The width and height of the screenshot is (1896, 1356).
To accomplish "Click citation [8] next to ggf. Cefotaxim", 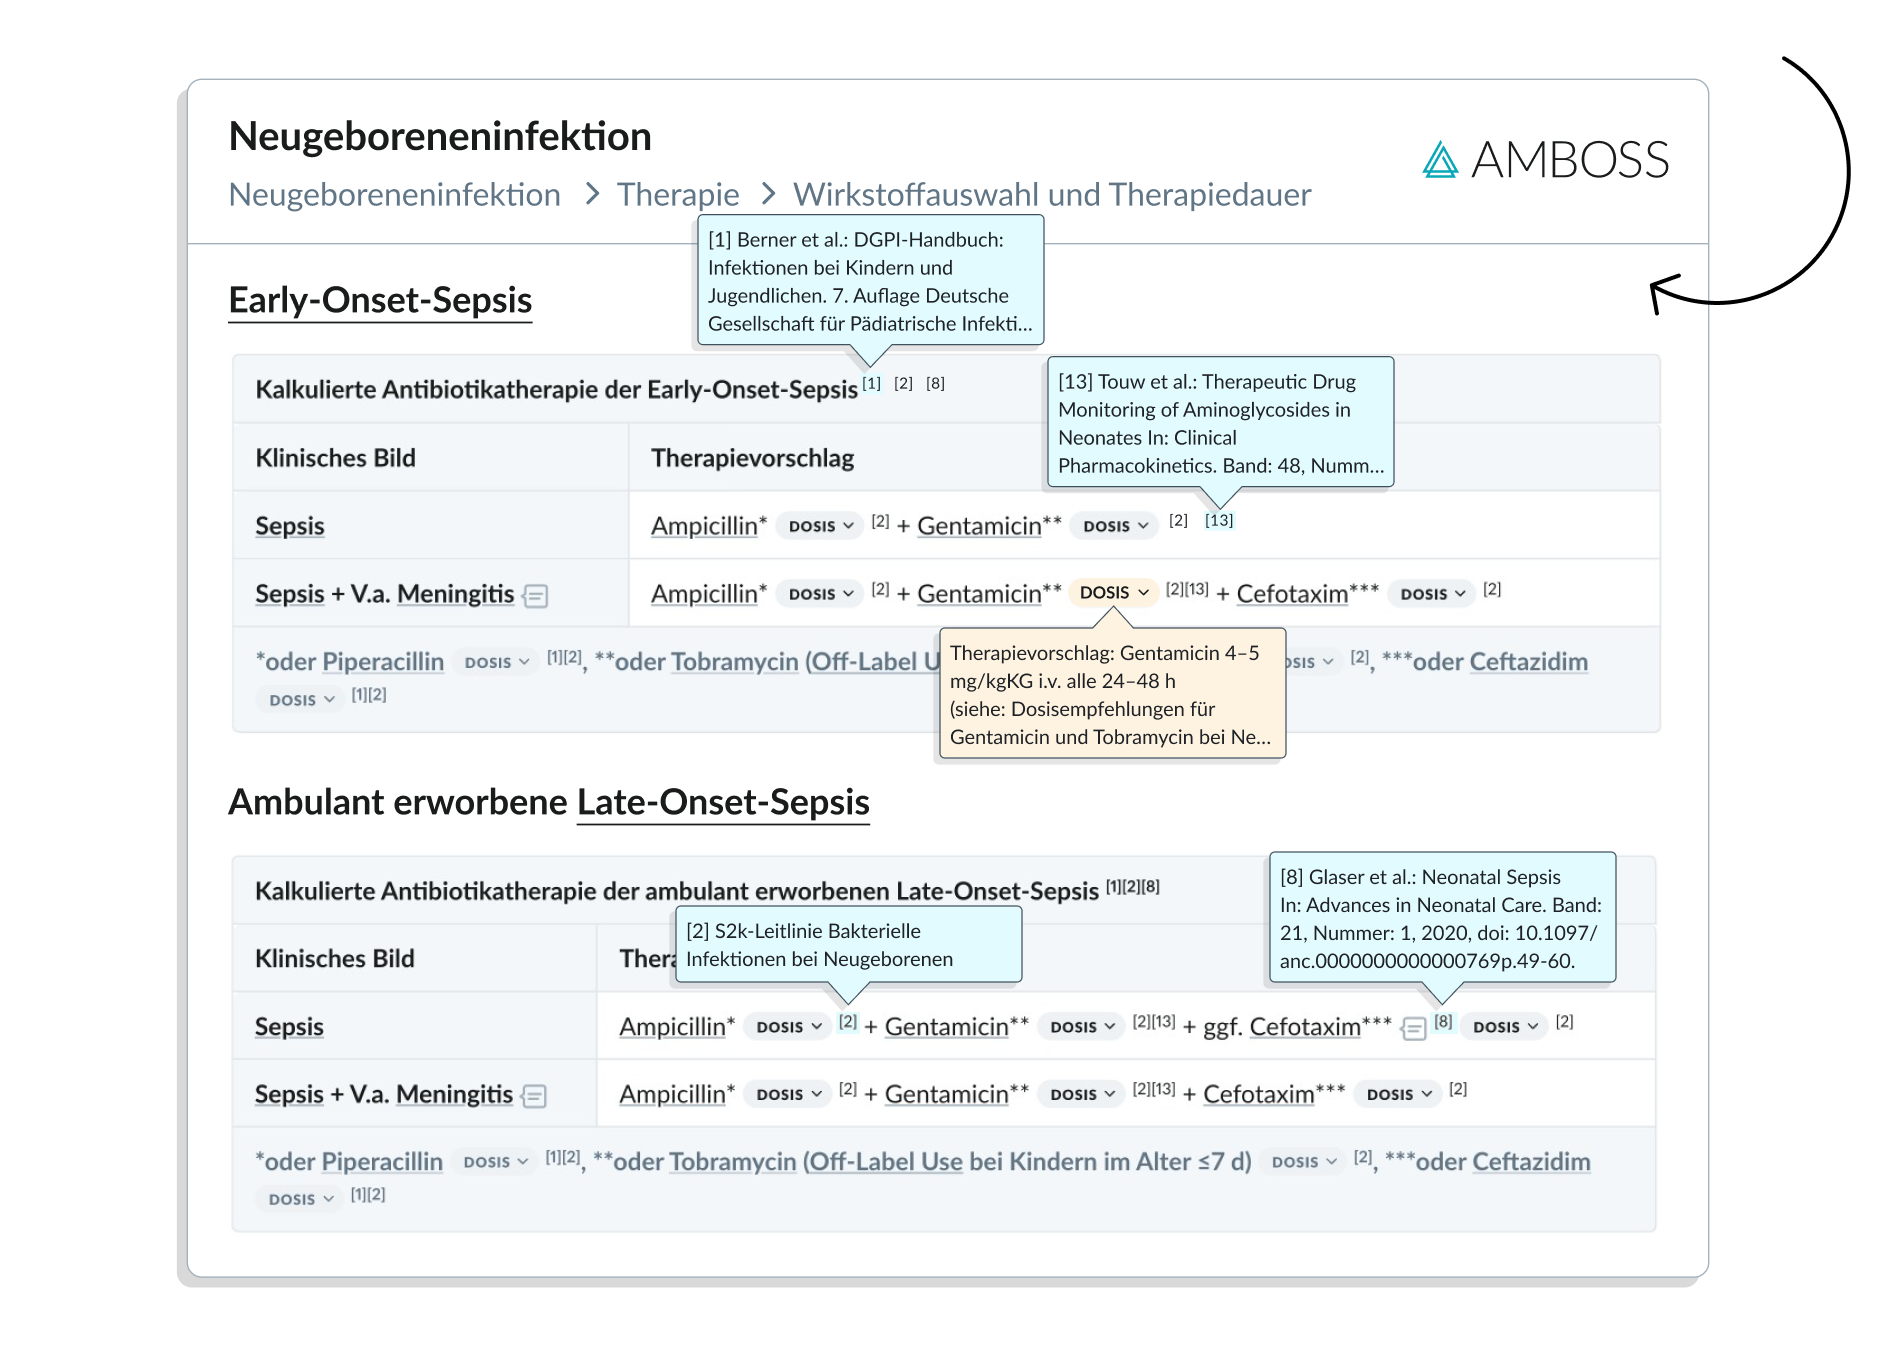I will [x=1443, y=1021].
